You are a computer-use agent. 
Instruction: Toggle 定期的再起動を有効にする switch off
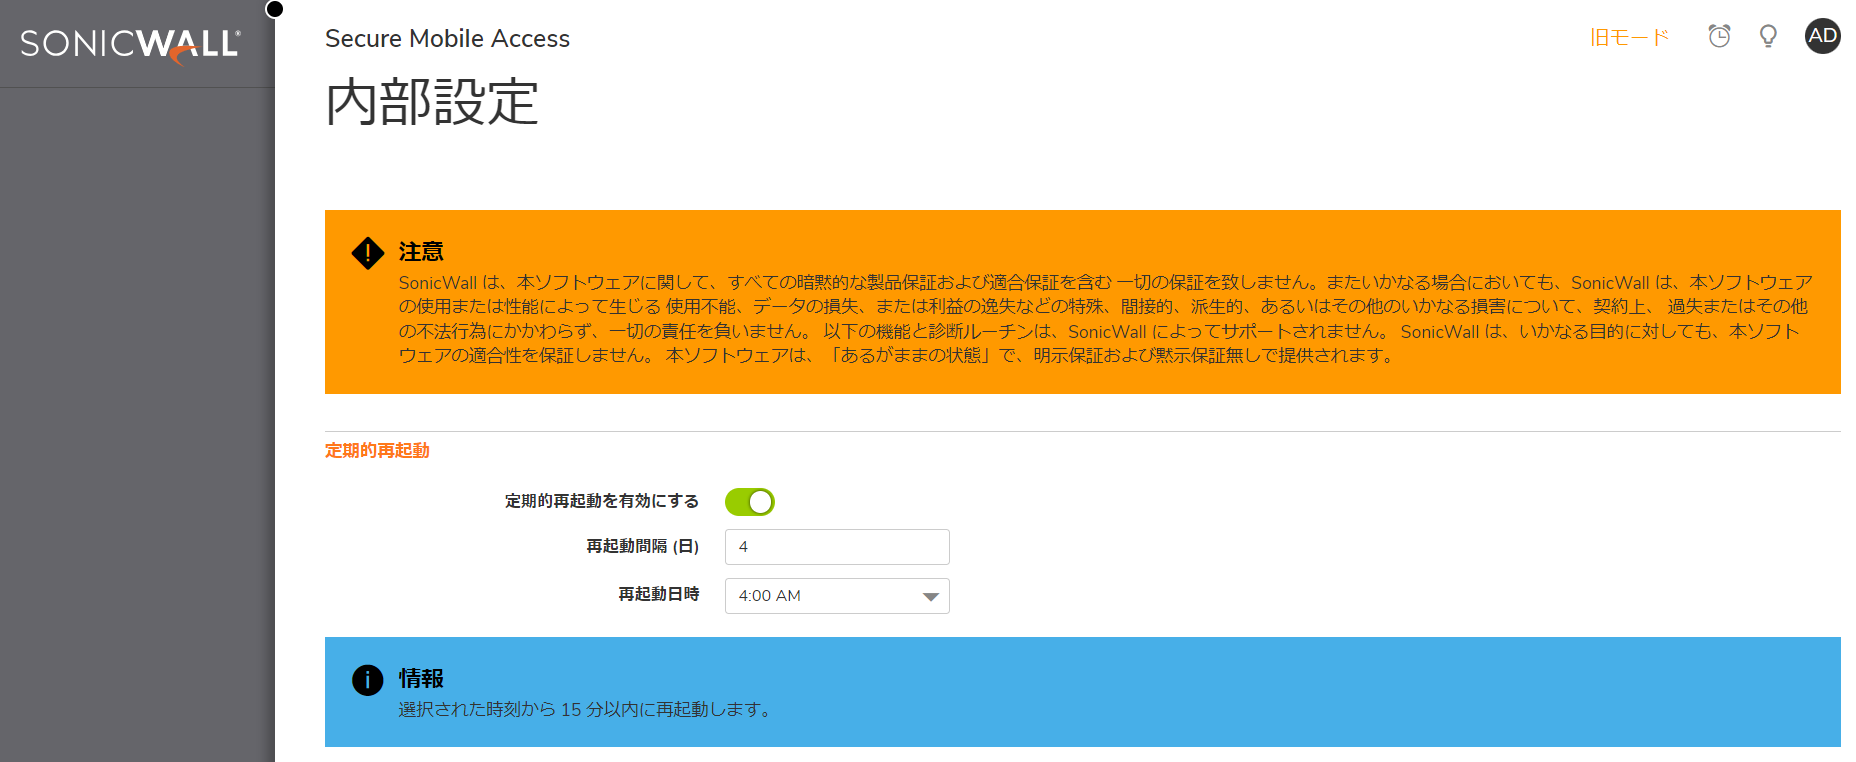pos(750,502)
